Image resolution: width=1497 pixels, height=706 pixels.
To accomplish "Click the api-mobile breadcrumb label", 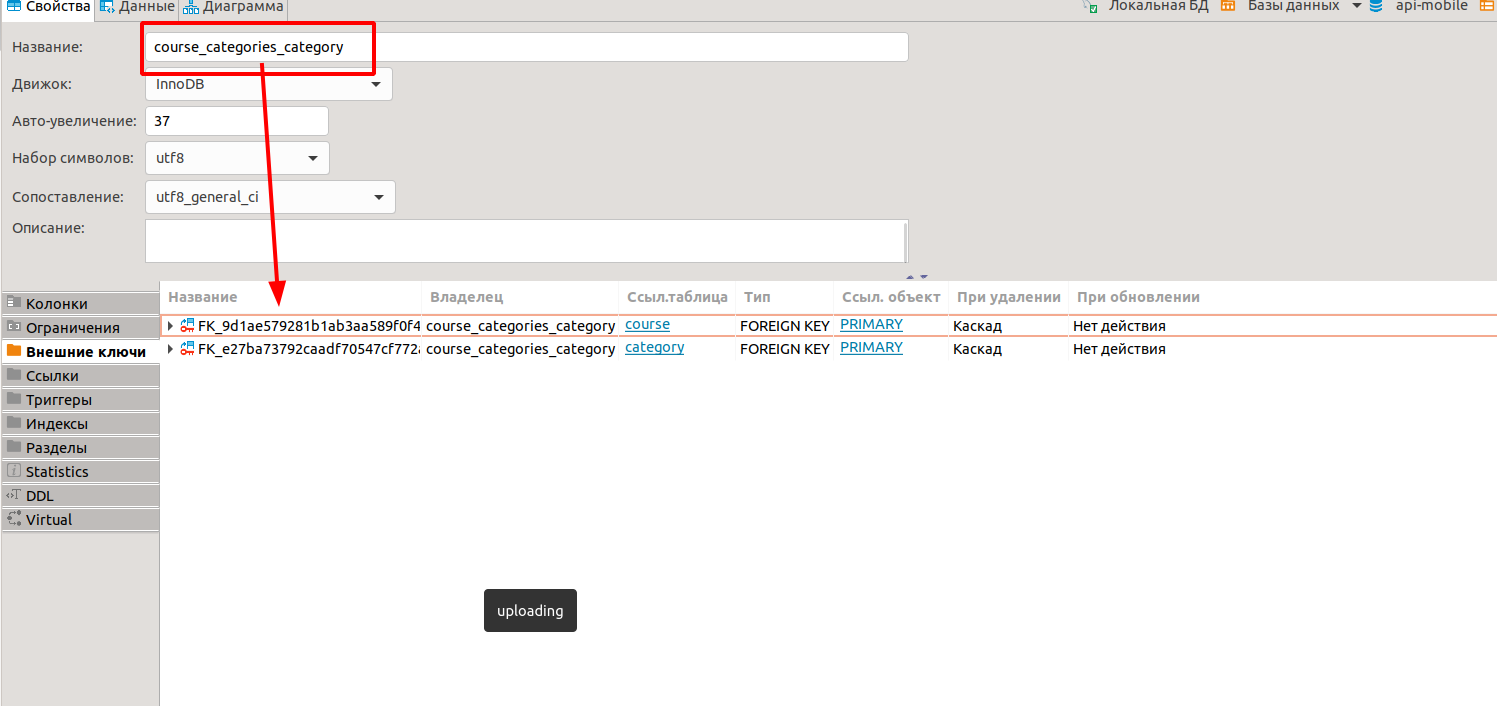I will click(1431, 6).
